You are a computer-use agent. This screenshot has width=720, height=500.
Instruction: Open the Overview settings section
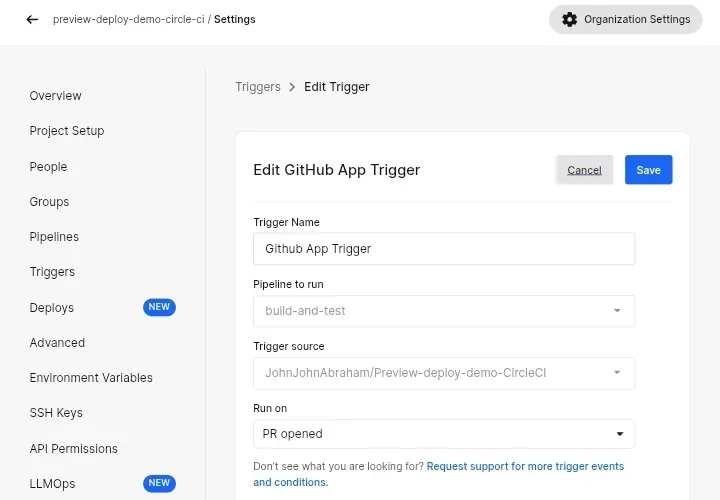56,96
